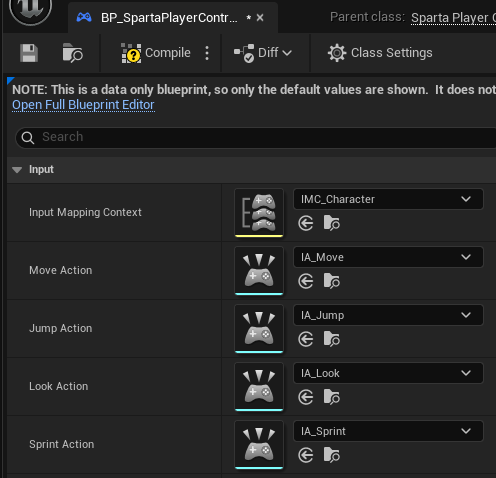This screenshot has height=478, width=496.
Task: Click the details Search field
Action: [x=257, y=137]
